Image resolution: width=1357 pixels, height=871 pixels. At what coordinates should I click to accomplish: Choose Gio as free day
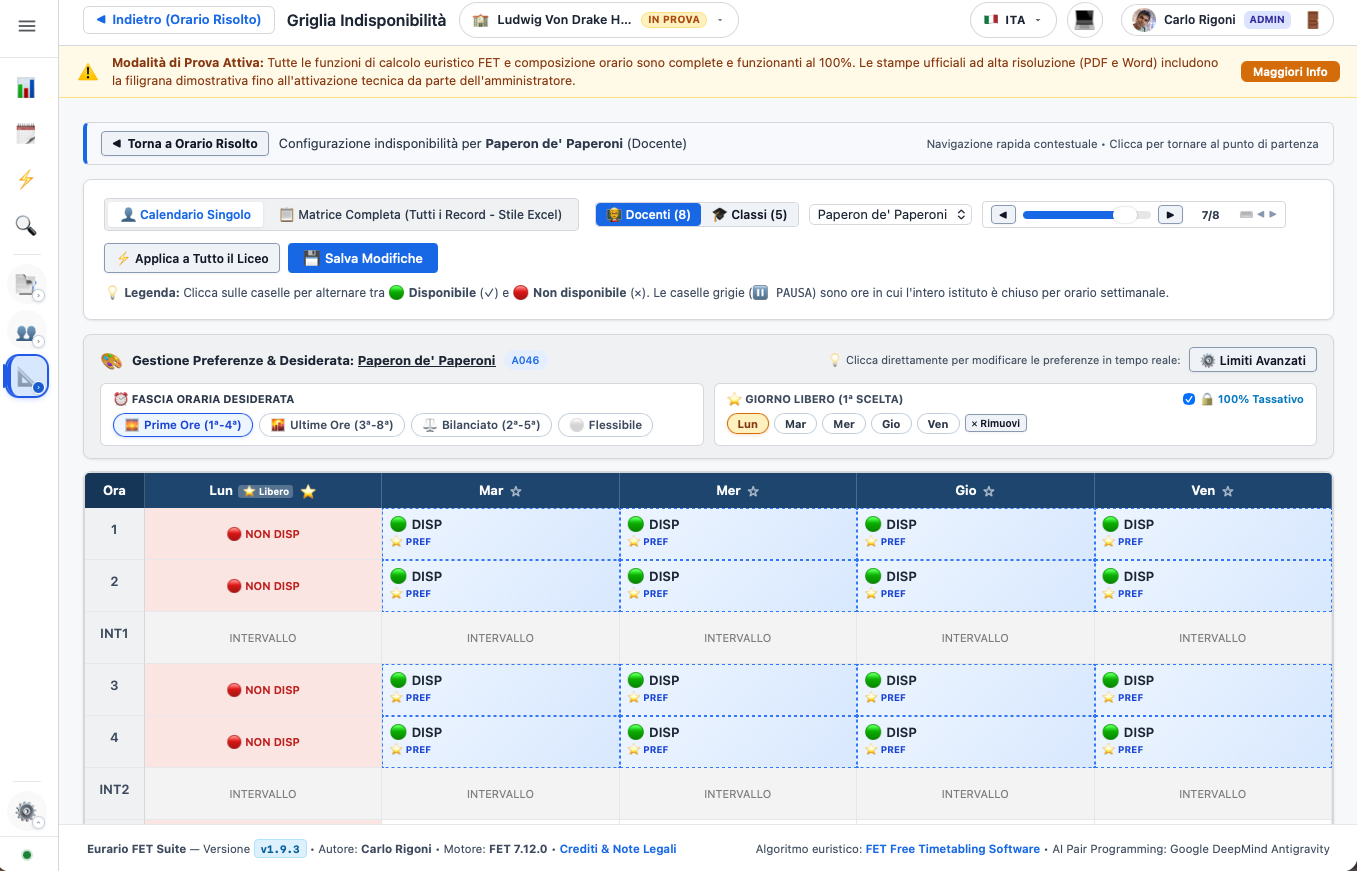click(891, 424)
